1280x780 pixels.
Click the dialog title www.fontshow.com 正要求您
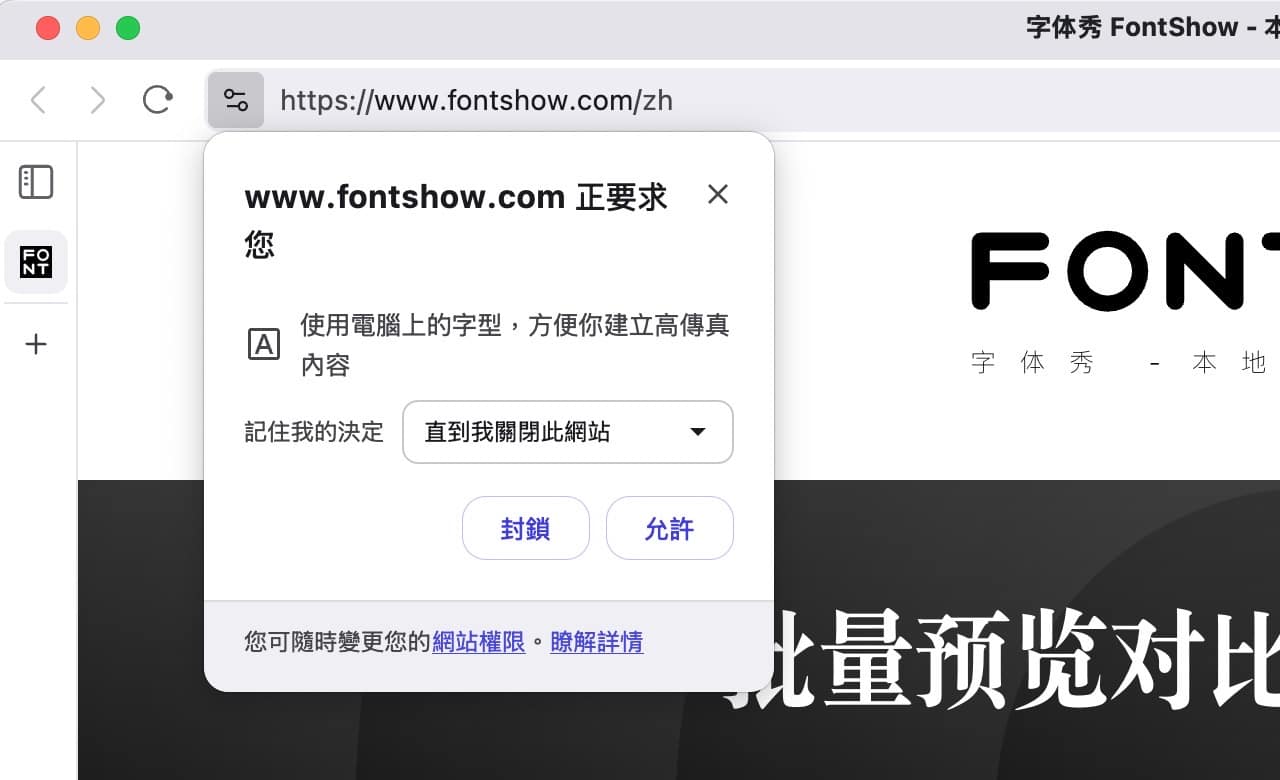point(456,220)
